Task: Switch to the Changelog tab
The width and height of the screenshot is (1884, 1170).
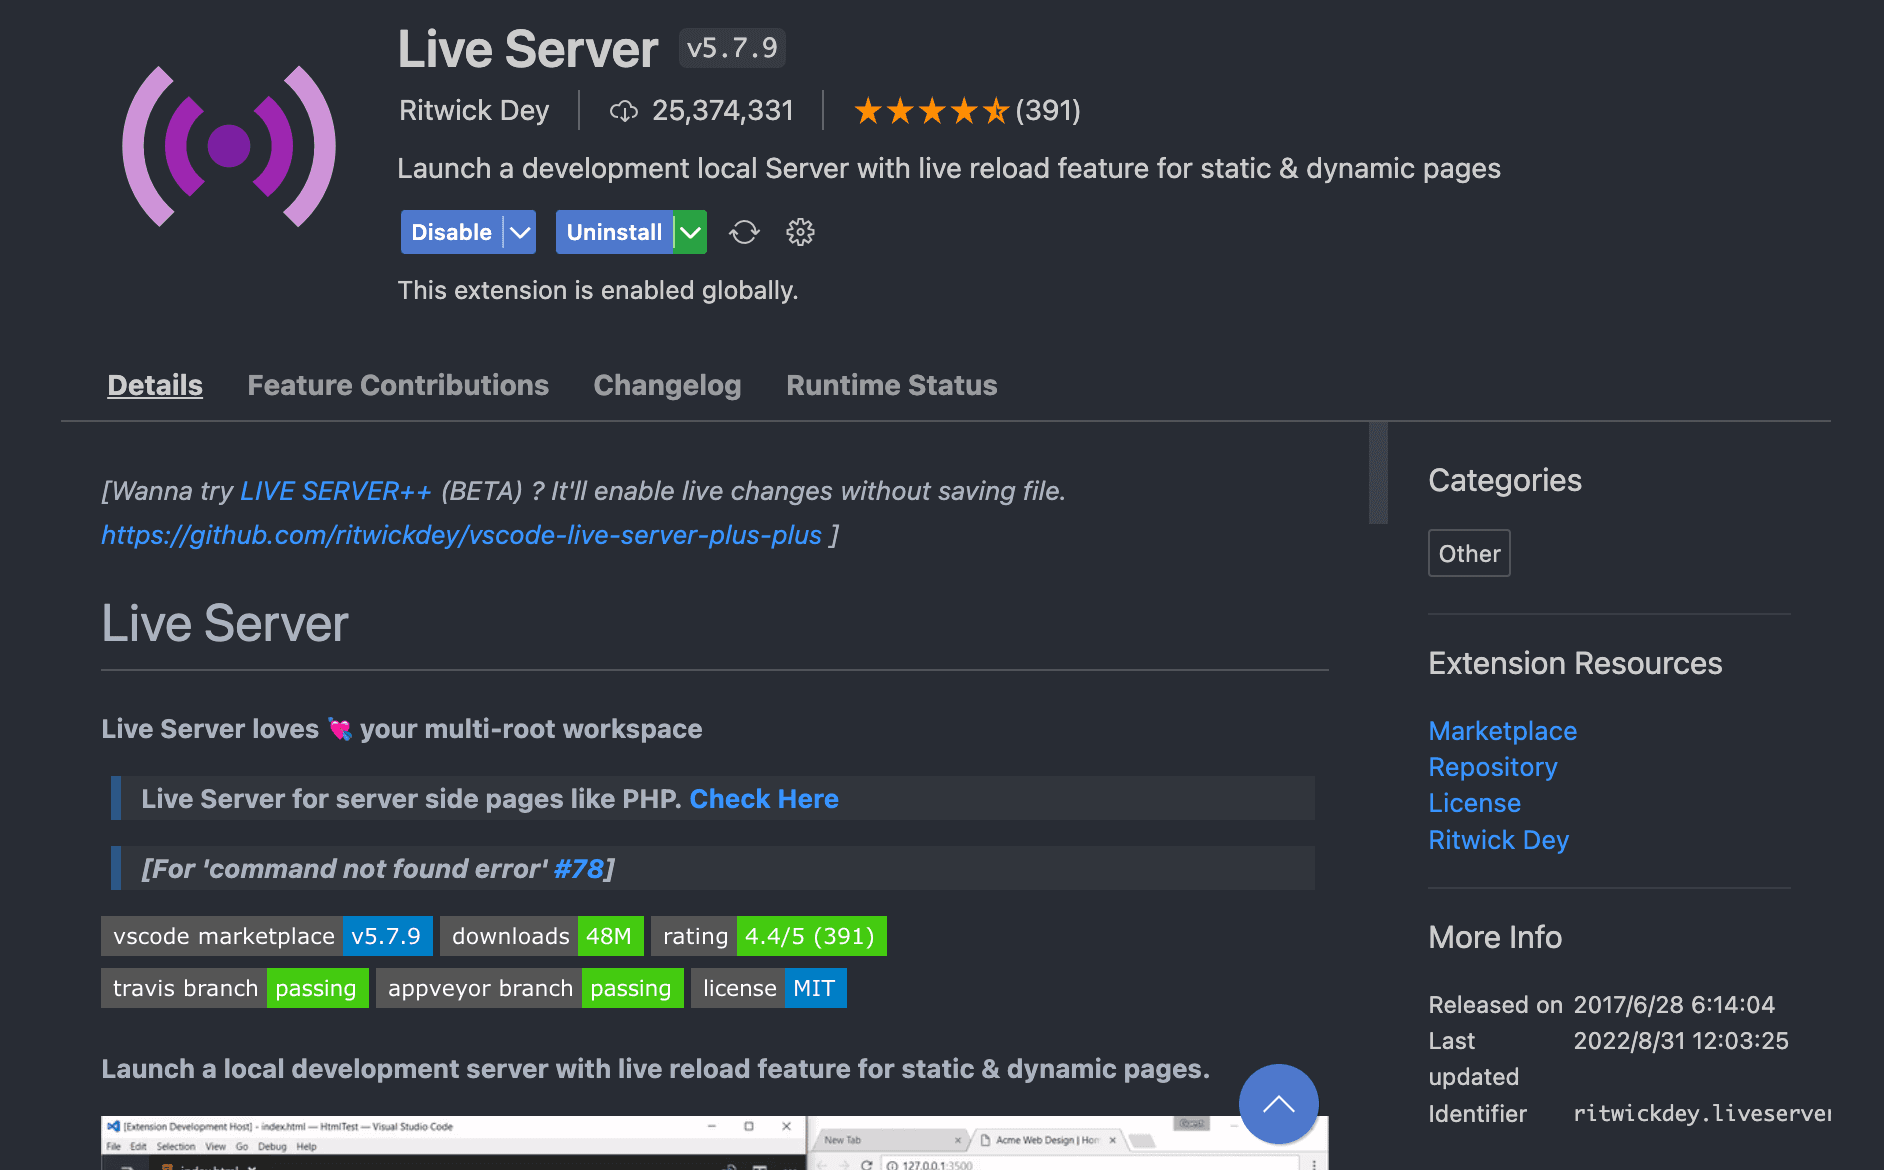Action: 667,385
